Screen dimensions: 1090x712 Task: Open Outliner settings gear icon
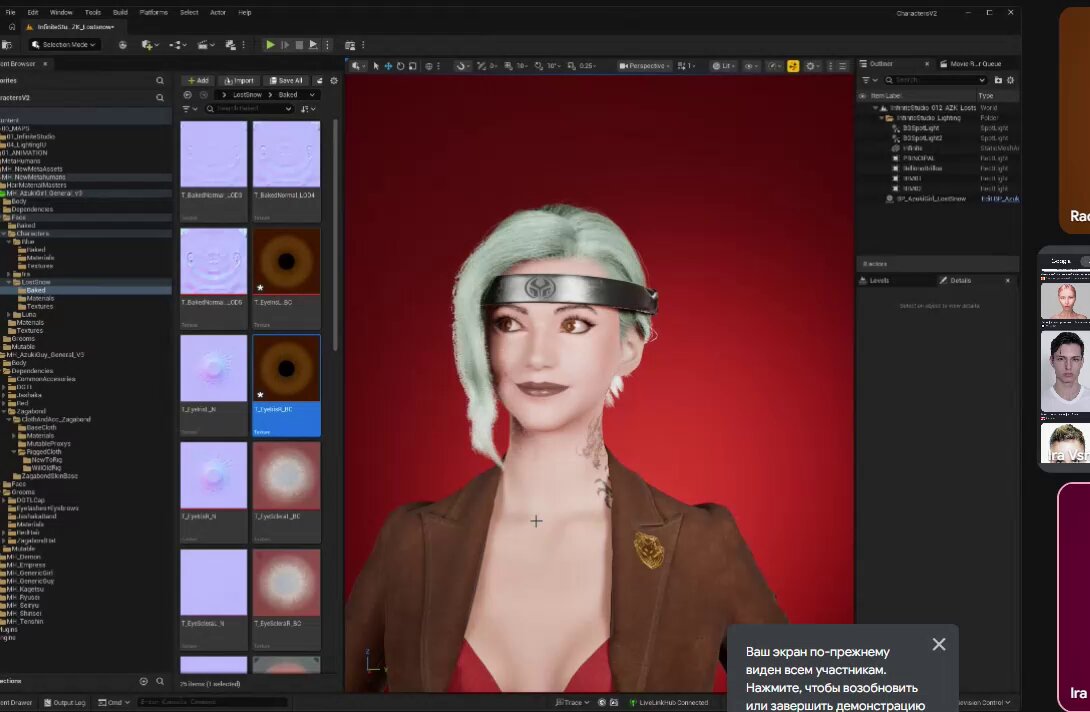pos(1010,80)
